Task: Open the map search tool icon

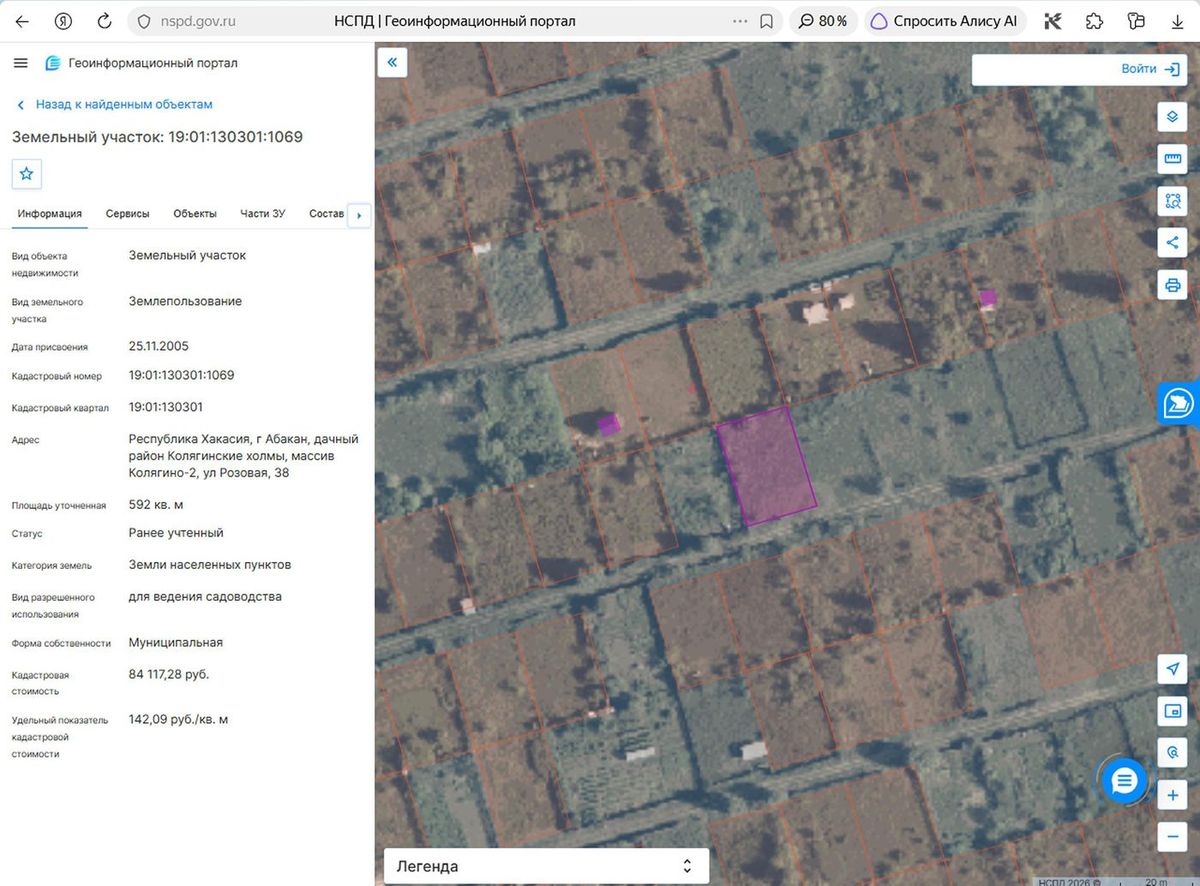Action: point(1172,753)
